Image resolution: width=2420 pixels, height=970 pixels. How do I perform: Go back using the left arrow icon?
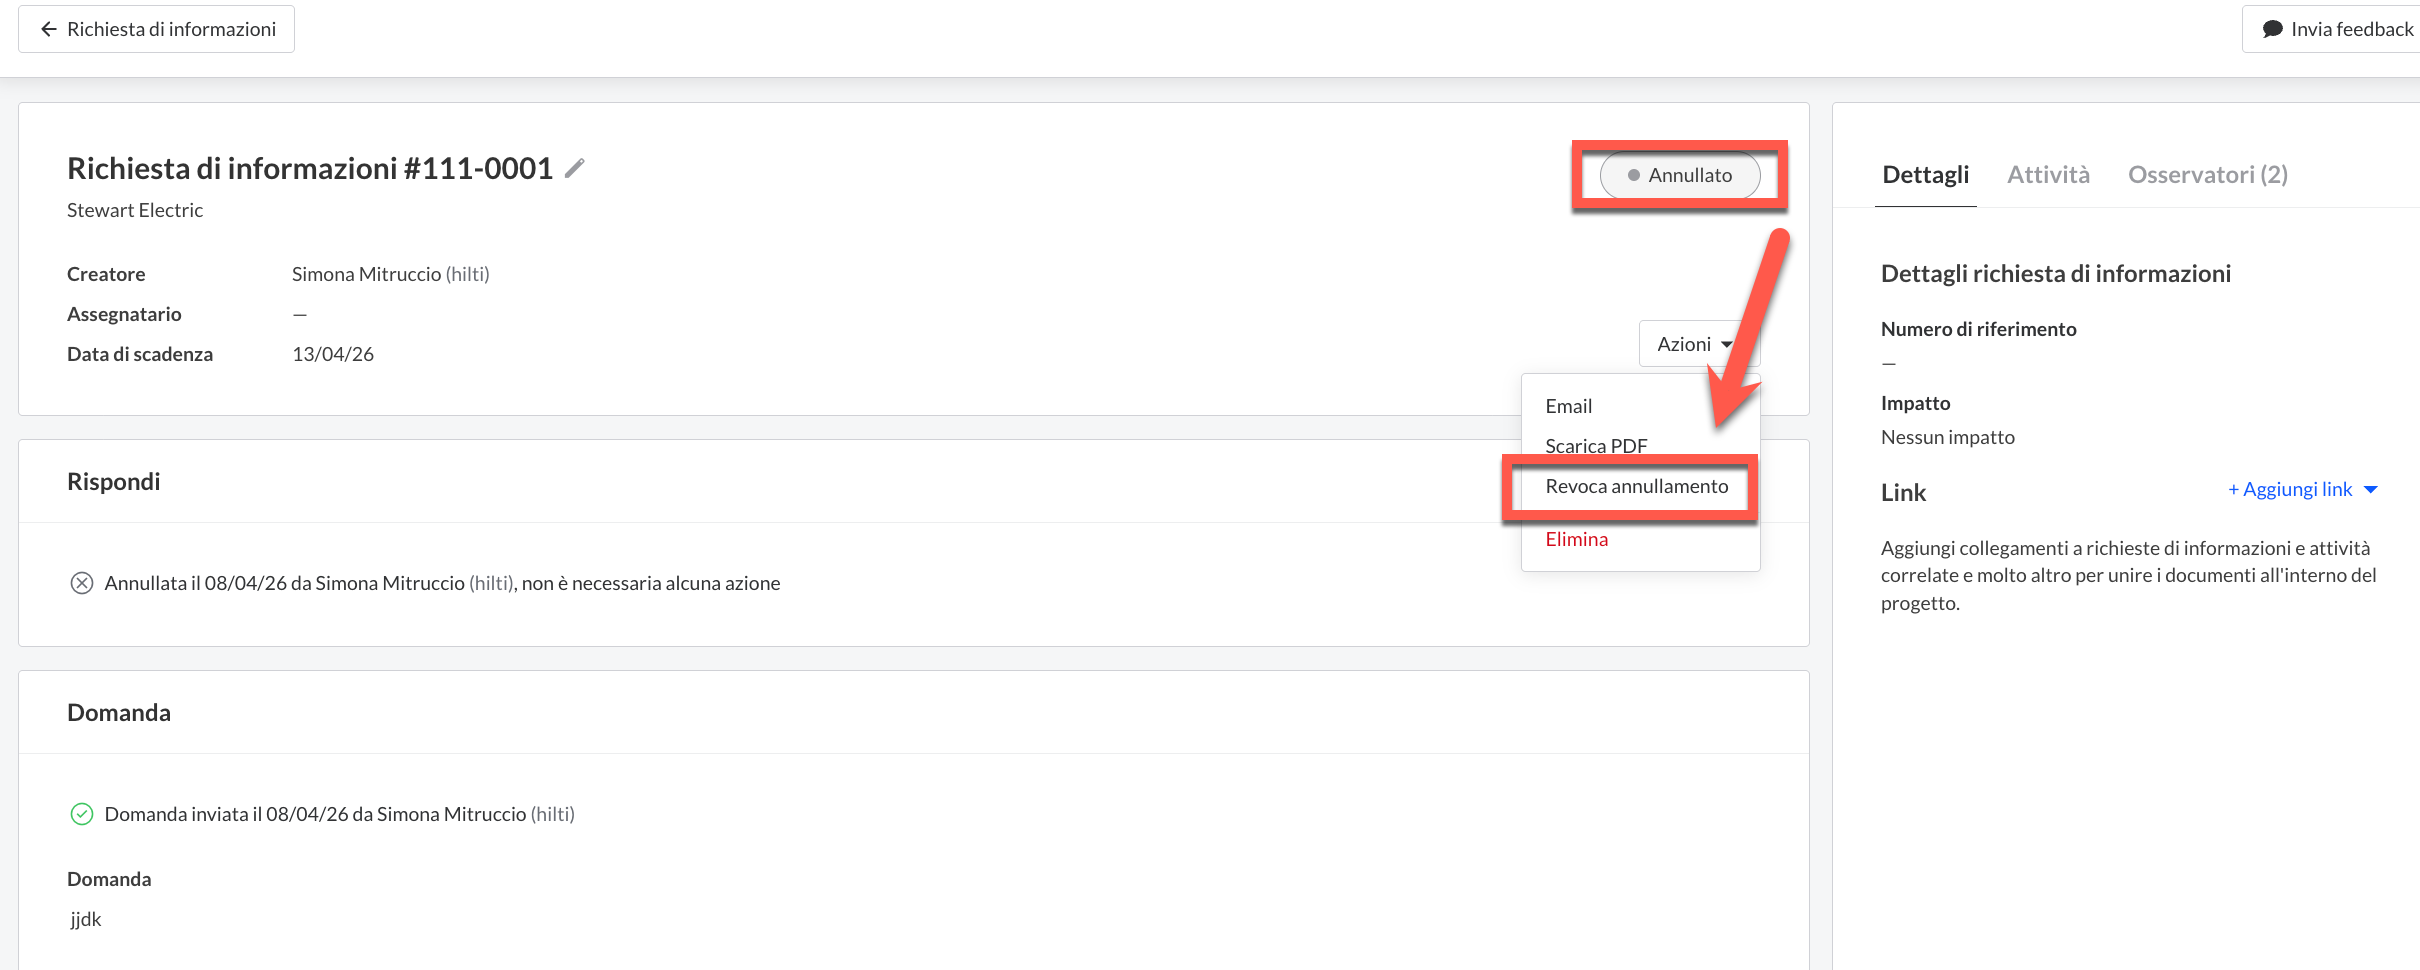(x=48, y=29)
